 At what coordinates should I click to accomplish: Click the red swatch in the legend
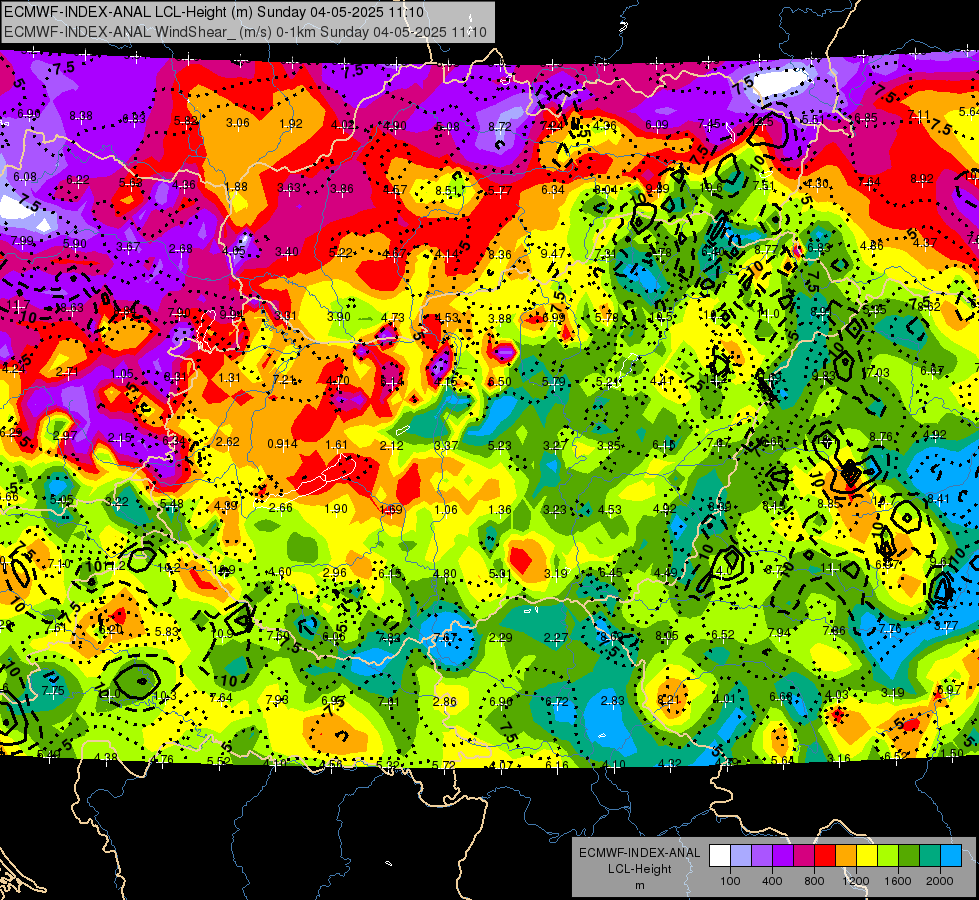pyautogui.click(x=825, y=856)
